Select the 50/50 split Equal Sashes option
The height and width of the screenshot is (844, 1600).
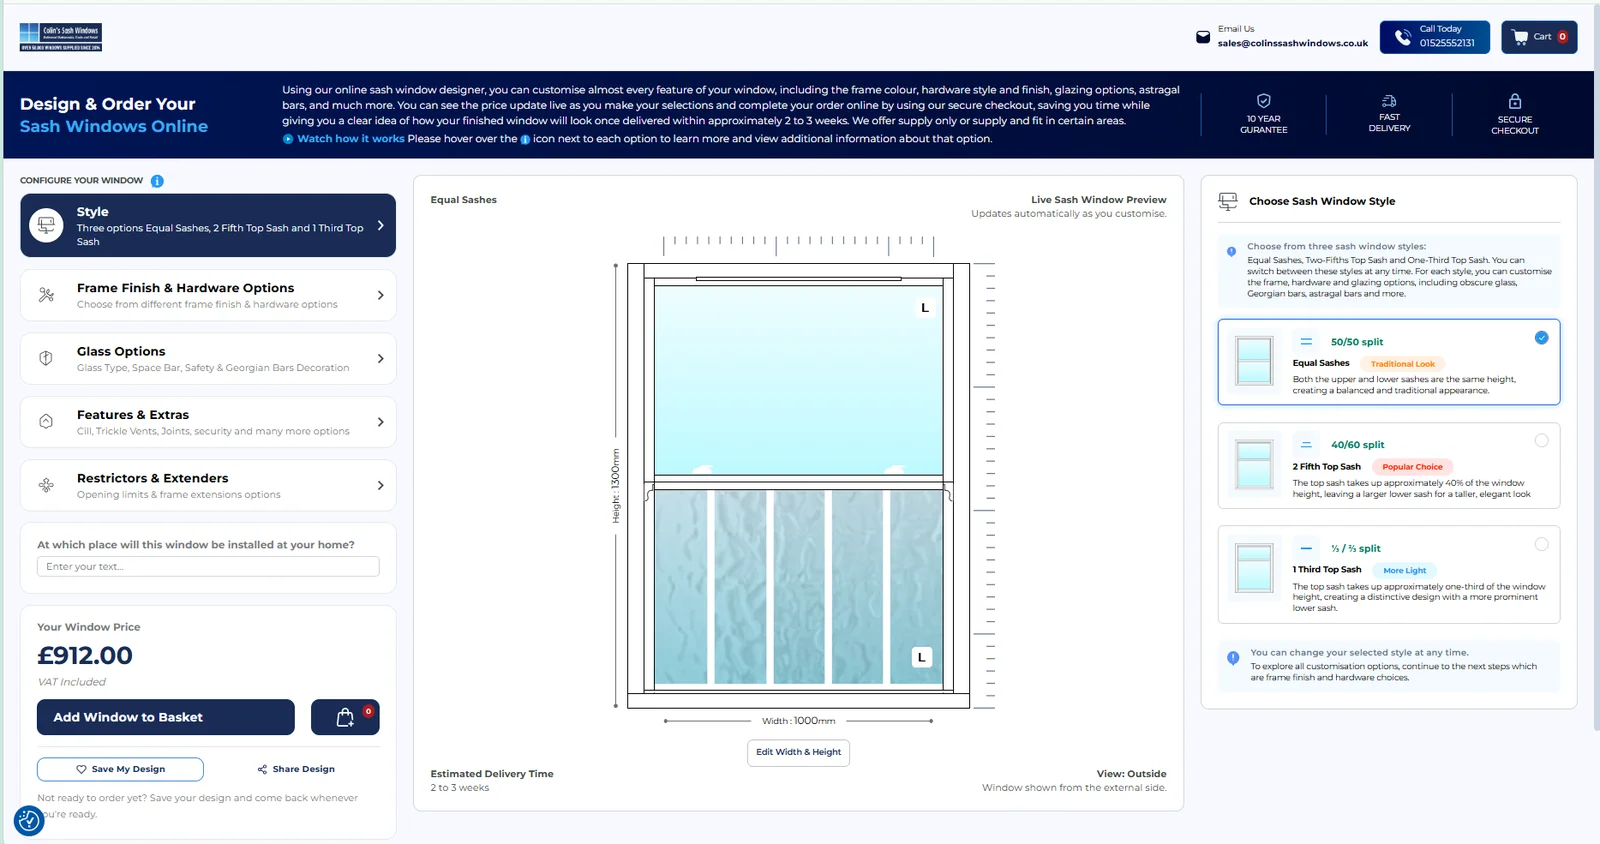click(x=1389, y=362)
